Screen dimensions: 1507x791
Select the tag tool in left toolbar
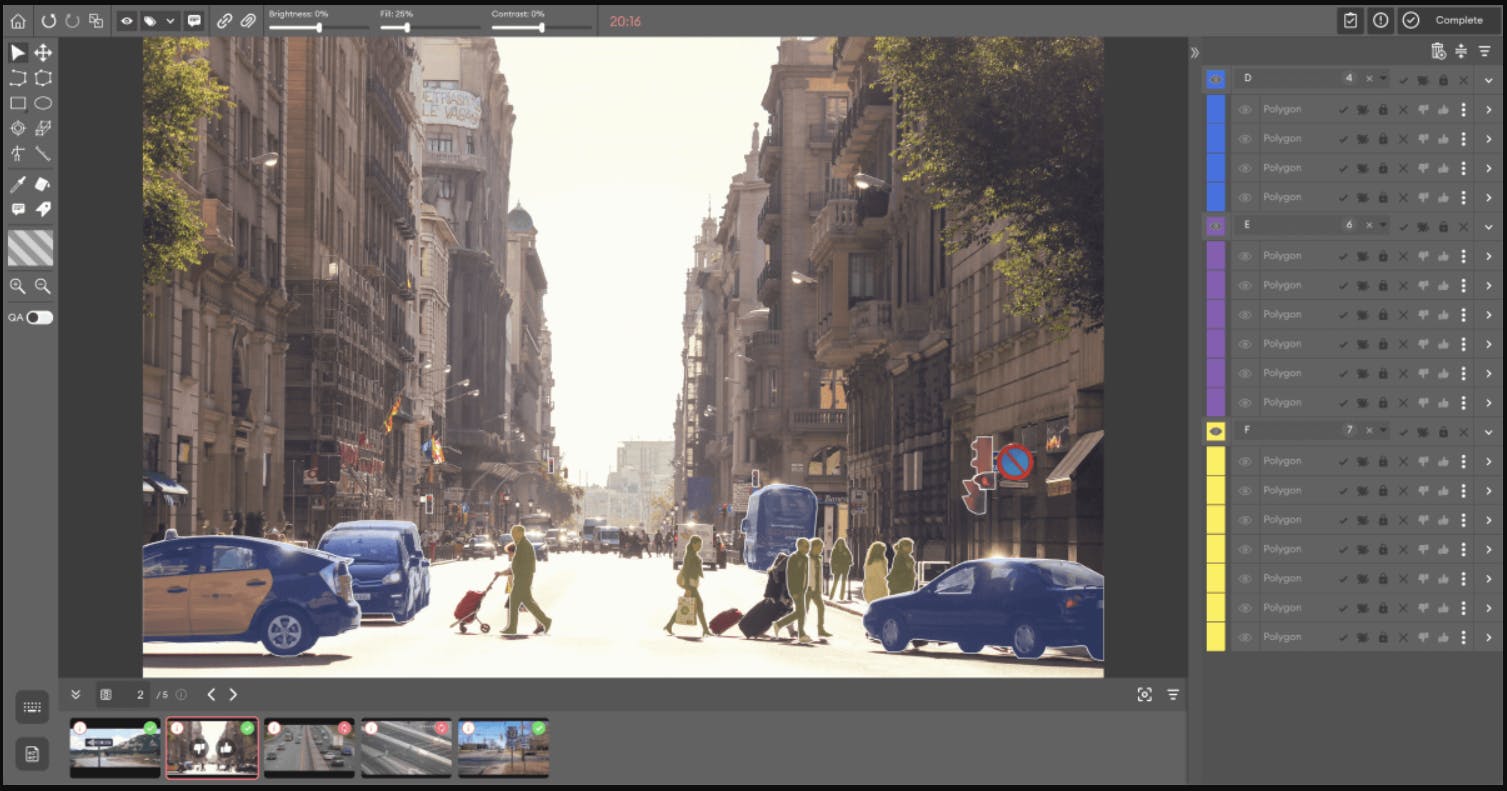[43, 209]
